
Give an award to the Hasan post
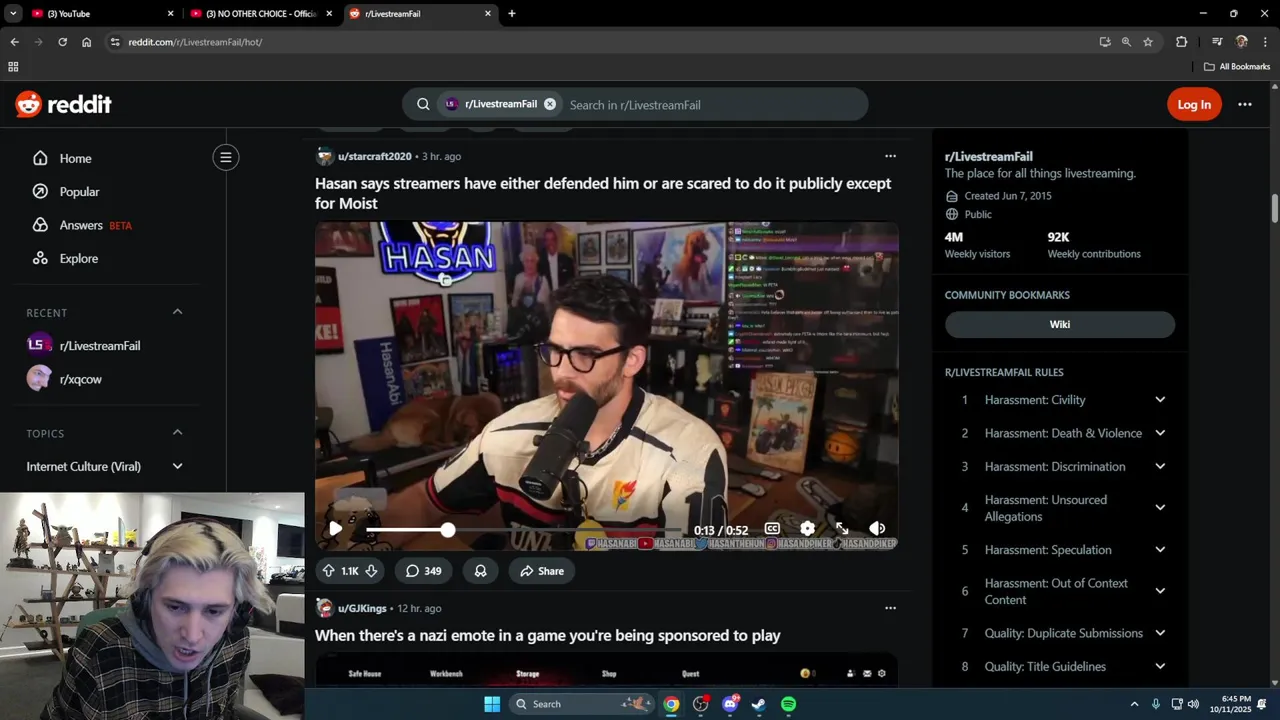click(480, 571)
